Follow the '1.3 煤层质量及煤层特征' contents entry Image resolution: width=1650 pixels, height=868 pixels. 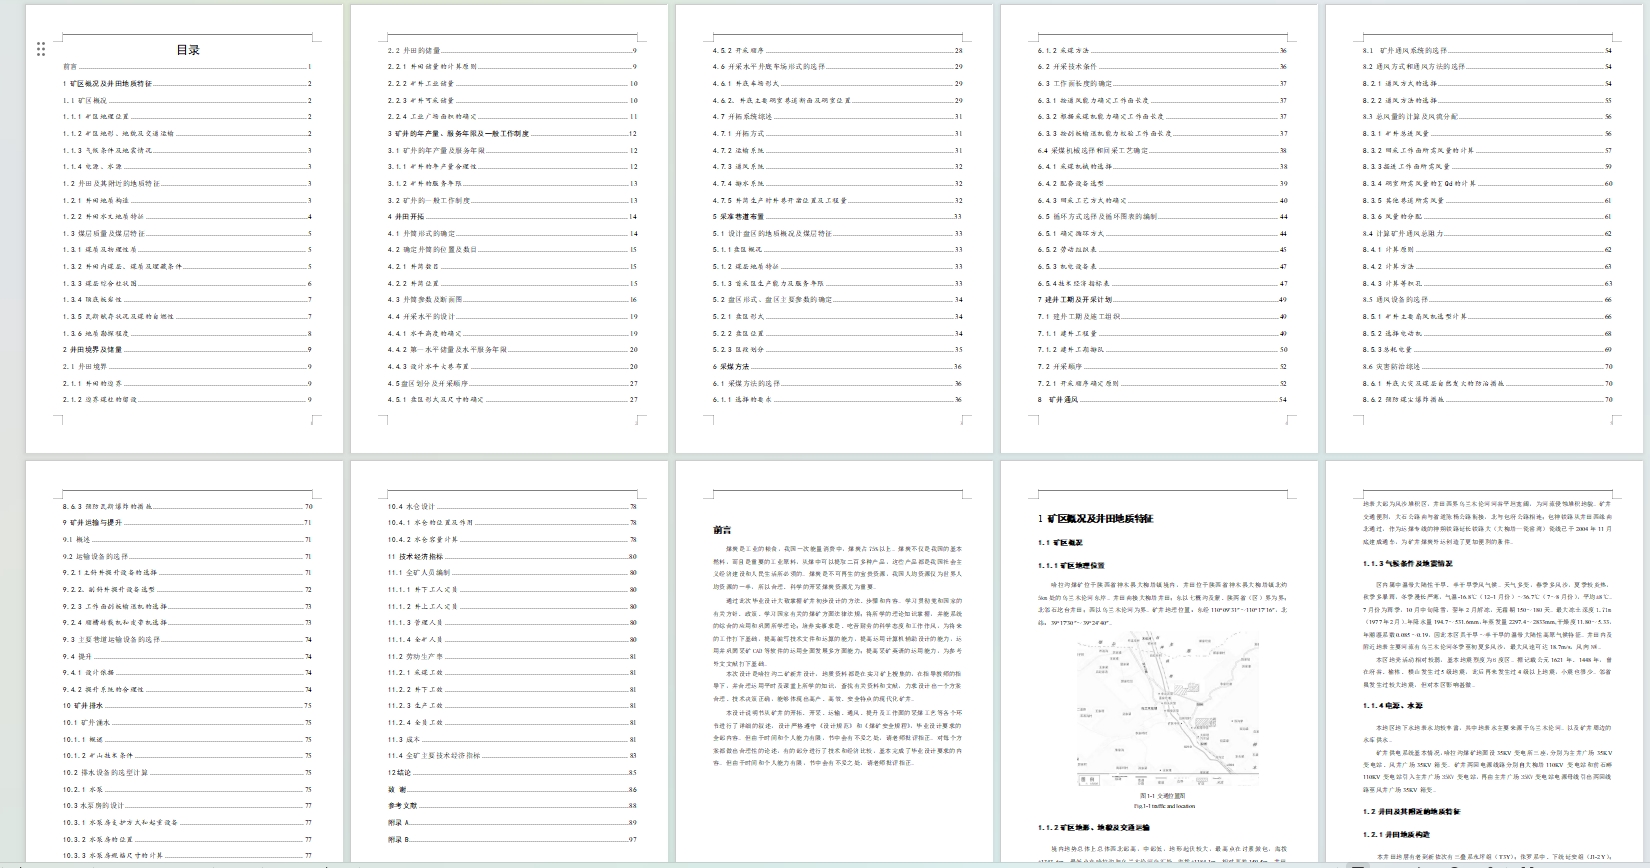[x=187, y=233]
